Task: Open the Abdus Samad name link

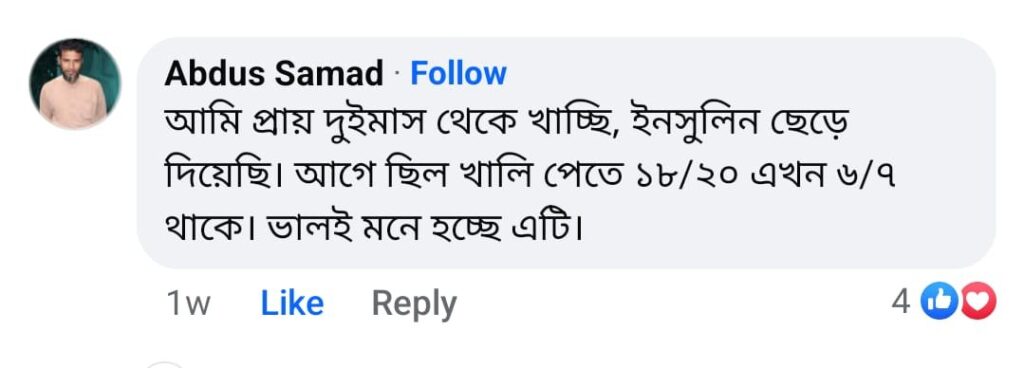Action: (x=274, y=73)
